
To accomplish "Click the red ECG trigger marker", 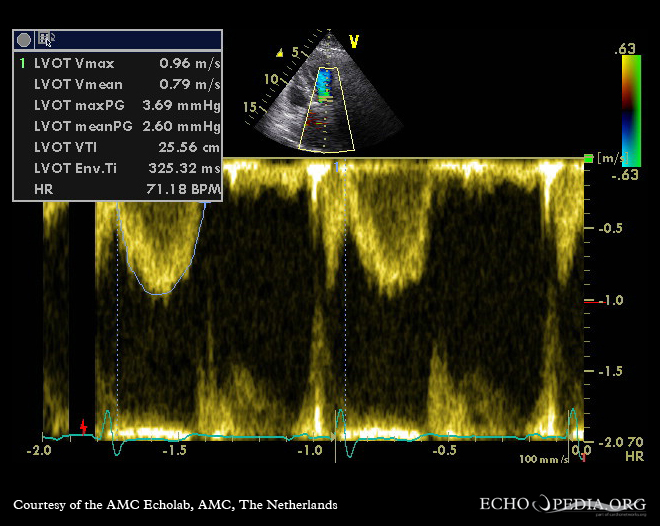I will coord(83,427).
